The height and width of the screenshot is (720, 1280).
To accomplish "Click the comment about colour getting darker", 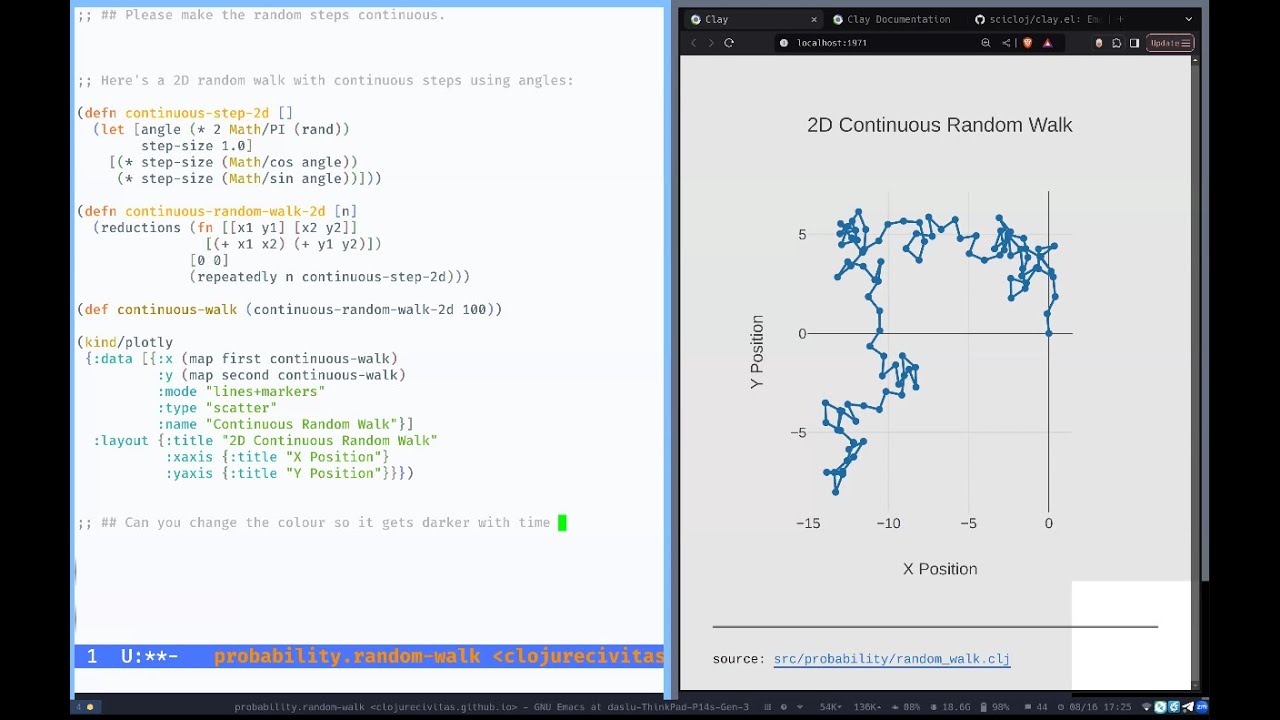I will 313,523.
